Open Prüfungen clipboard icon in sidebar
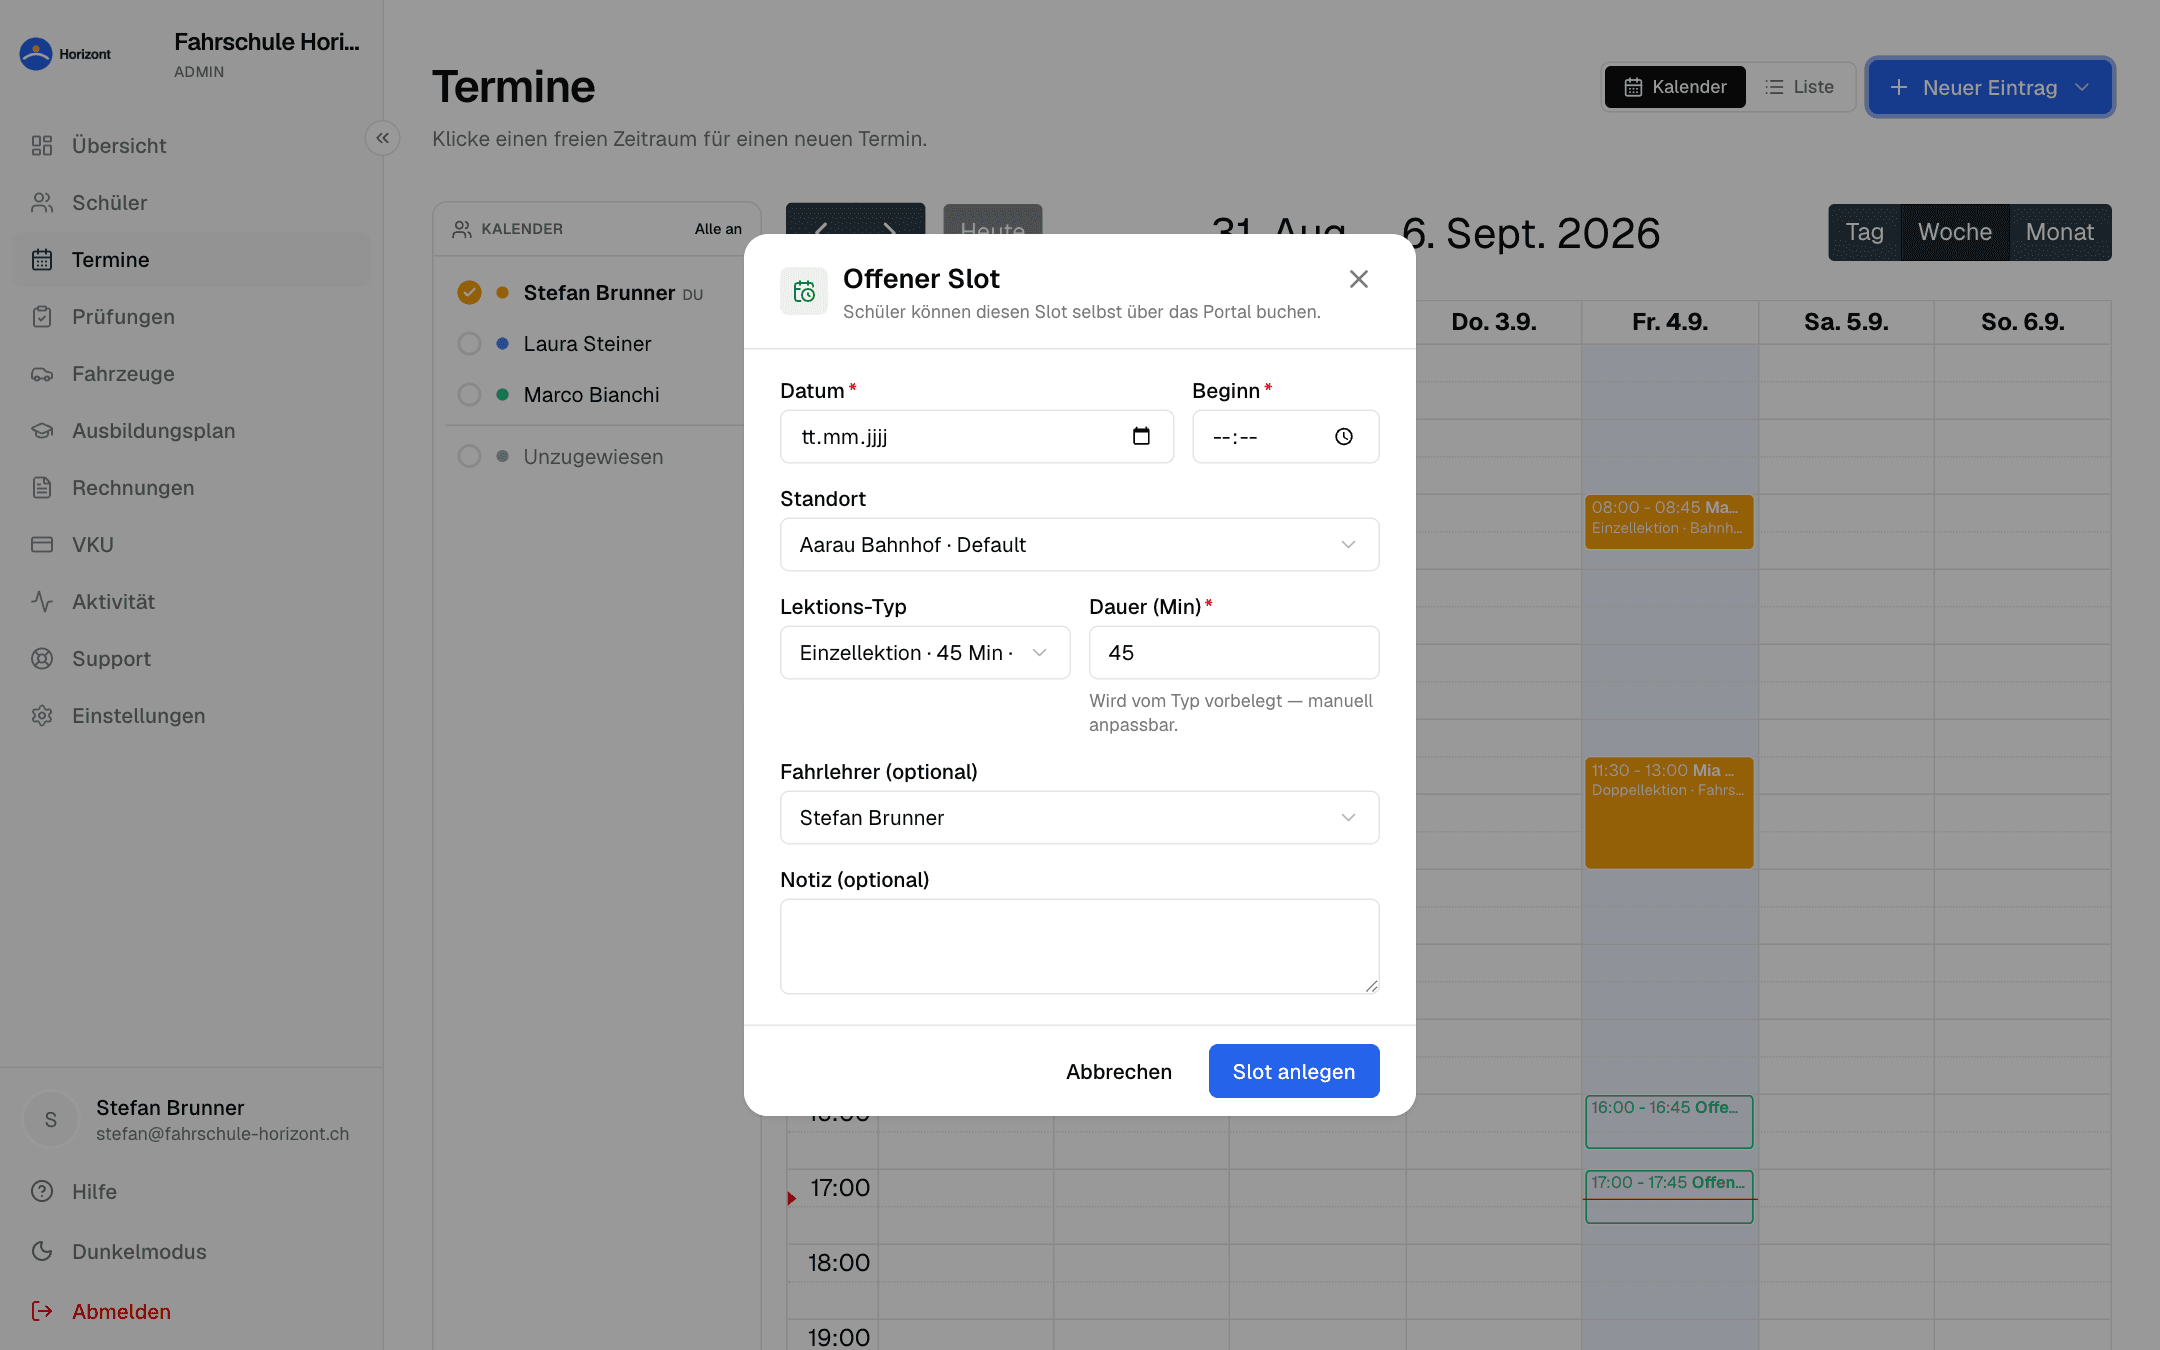Viewport: 2160px width, 1350px height. pyautogui.click(x=42, y=317)
